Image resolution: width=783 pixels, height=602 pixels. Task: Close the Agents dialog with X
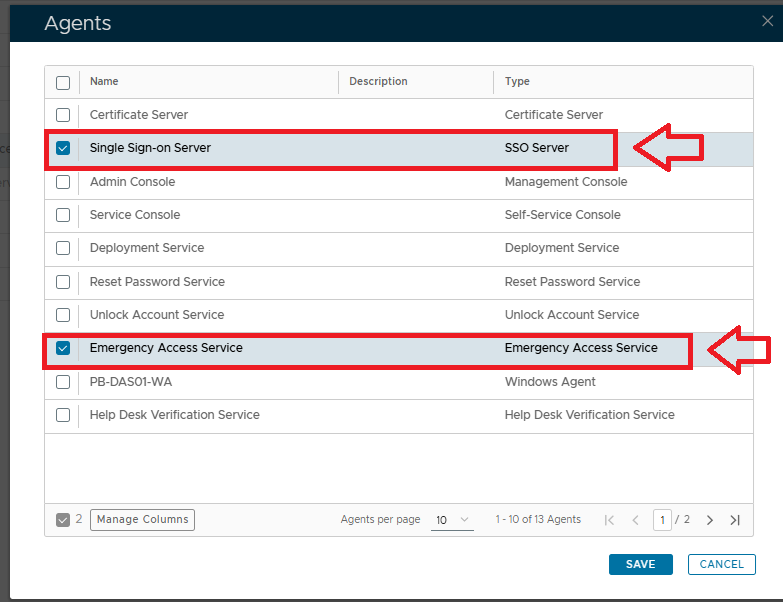click(767, 21)
